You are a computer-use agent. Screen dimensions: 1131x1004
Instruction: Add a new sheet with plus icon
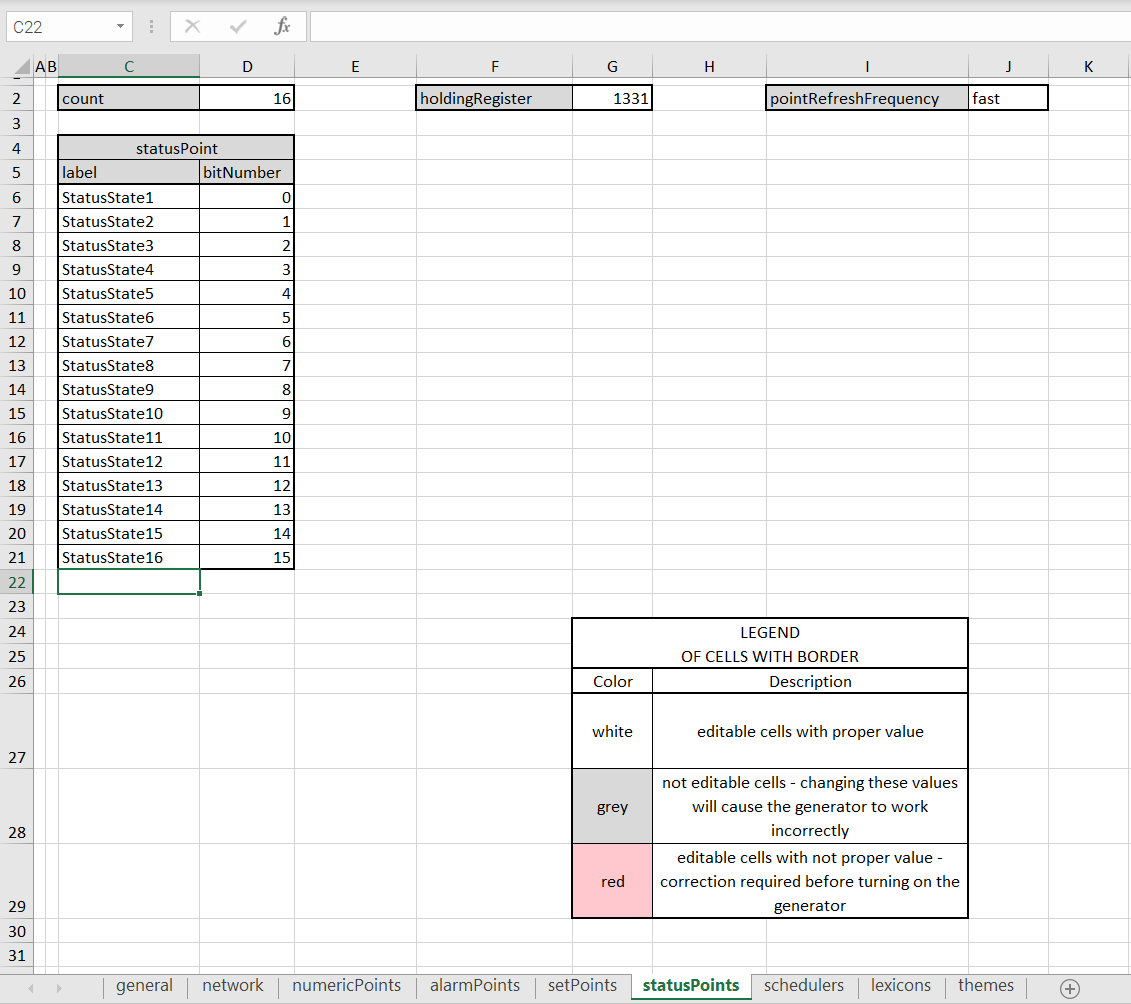[x=1069, y=988]
